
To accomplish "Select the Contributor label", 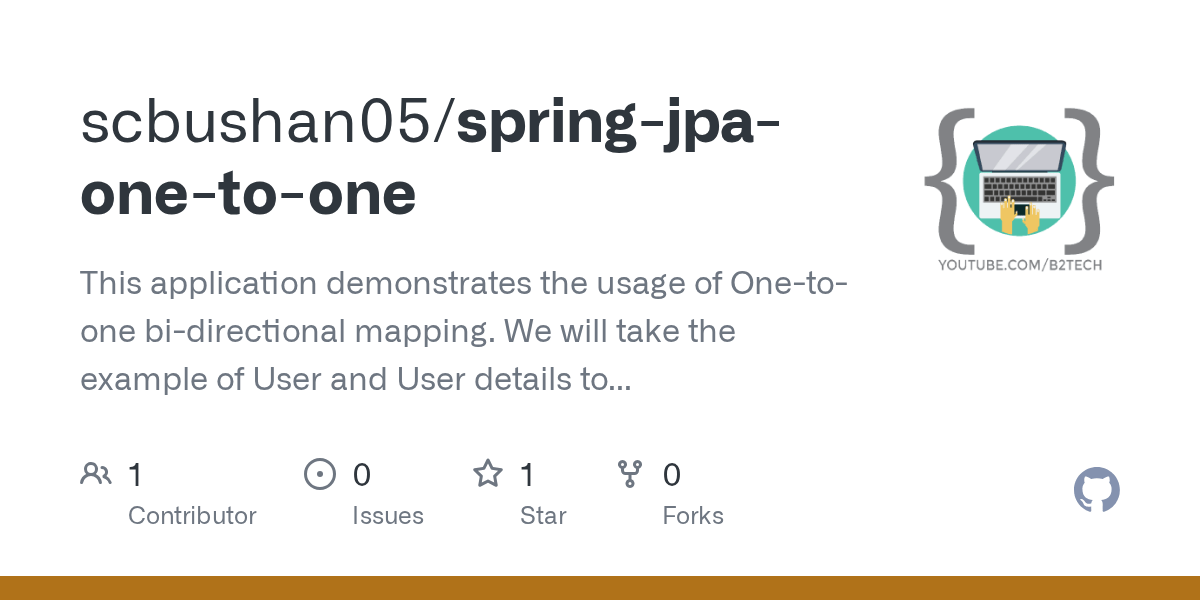I will click(192, 516).
